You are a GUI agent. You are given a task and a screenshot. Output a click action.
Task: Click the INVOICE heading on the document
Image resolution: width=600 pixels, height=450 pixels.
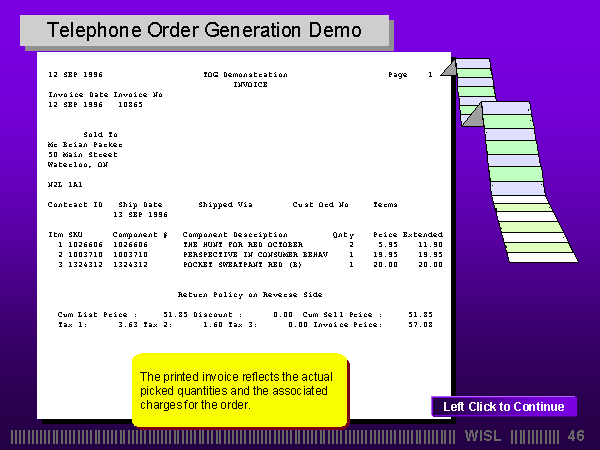(x=250, y=85)
